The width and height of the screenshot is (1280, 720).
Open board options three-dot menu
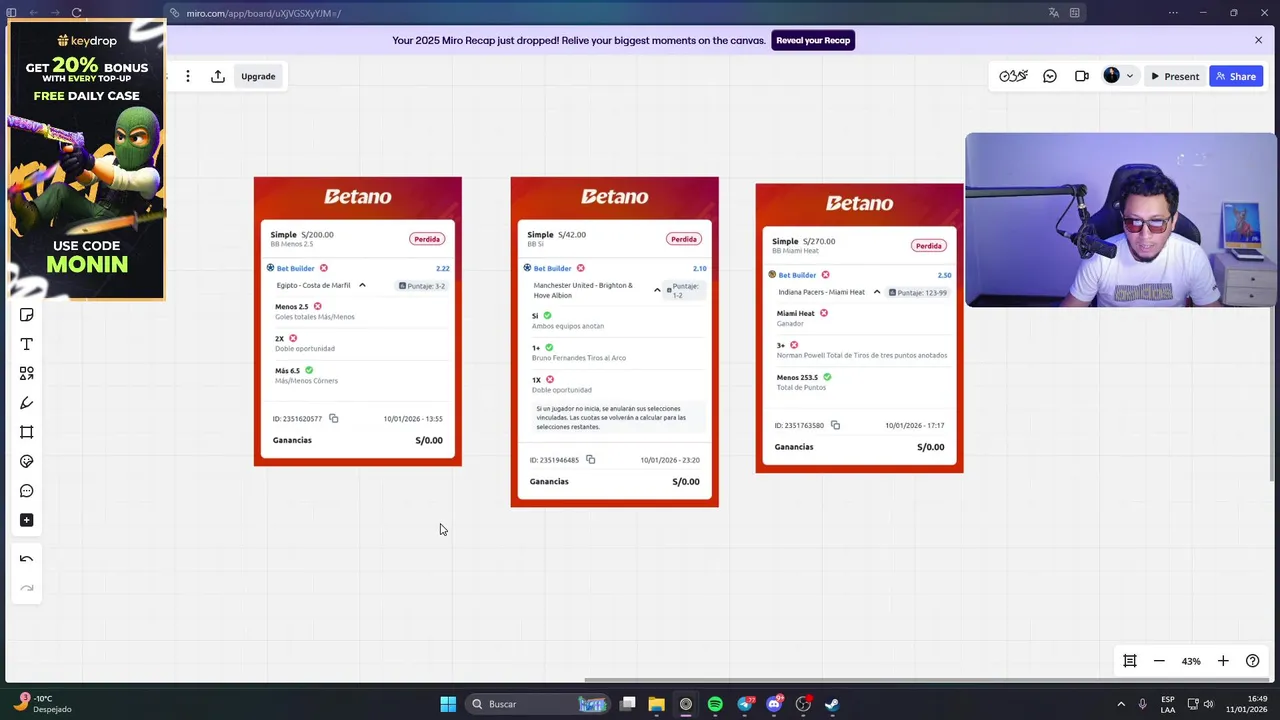pyautogui.click(x=187, y=76)
